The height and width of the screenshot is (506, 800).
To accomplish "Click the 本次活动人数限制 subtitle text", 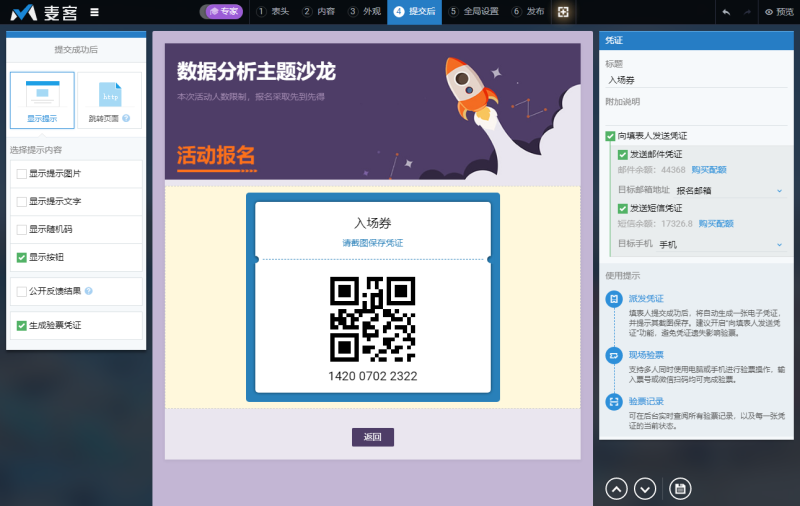I will (251, 97).
